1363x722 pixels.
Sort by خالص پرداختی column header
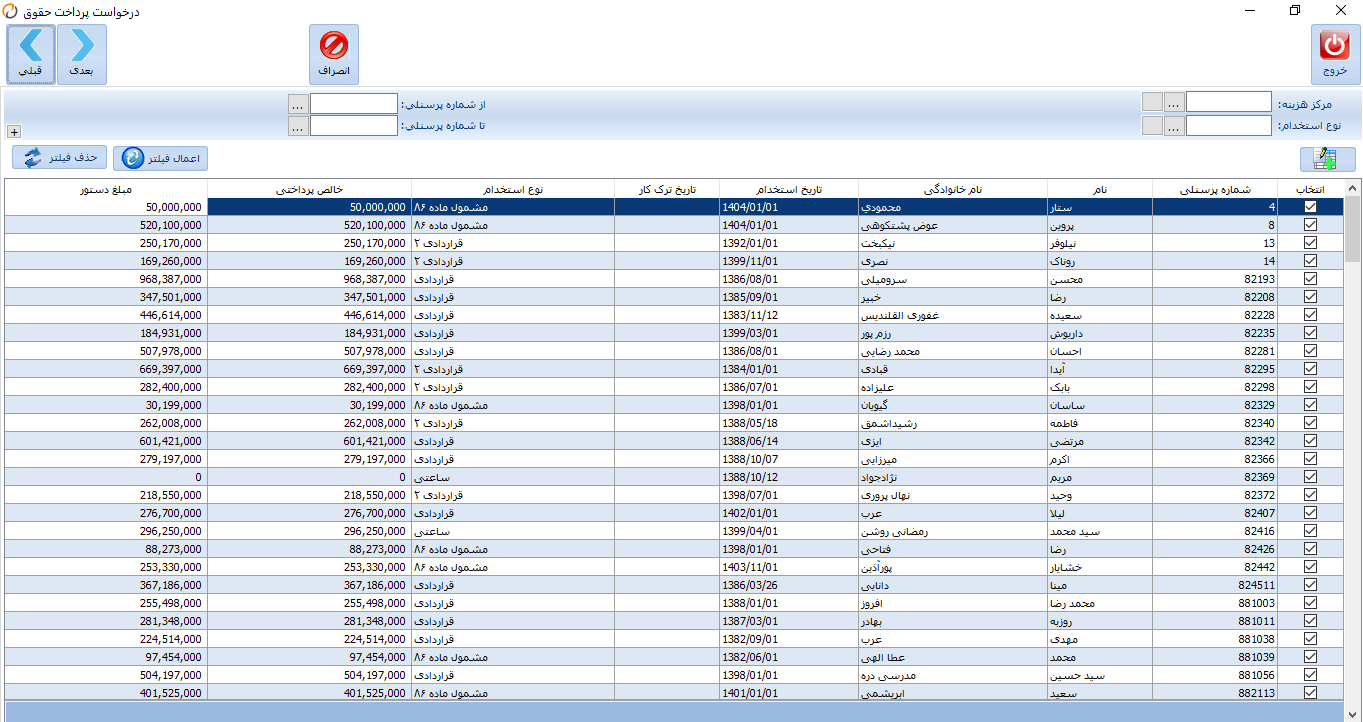(x=309, y=189)
